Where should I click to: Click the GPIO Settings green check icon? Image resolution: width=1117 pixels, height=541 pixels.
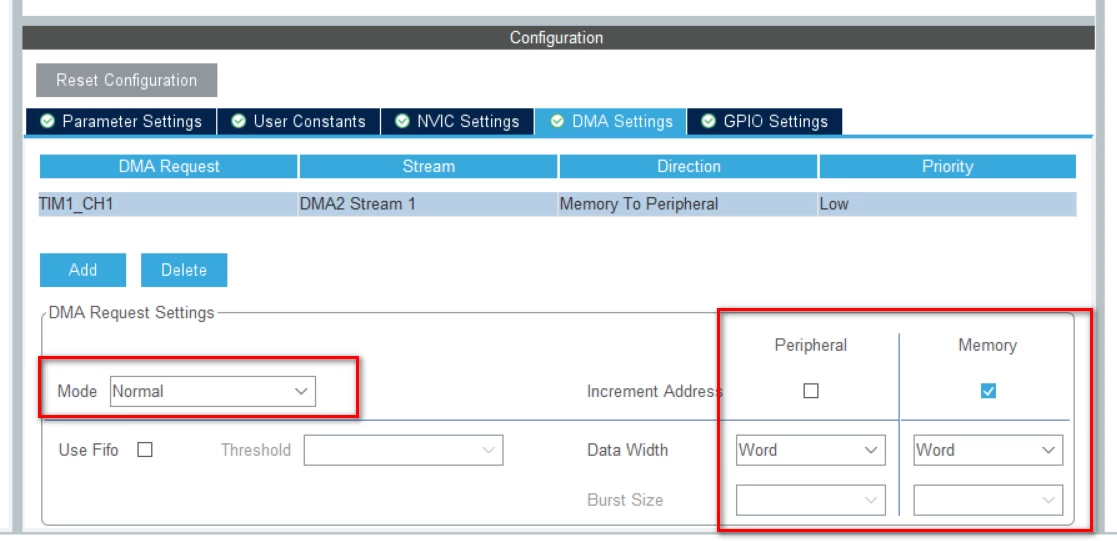pyautogui.click(x=709, y=121)
